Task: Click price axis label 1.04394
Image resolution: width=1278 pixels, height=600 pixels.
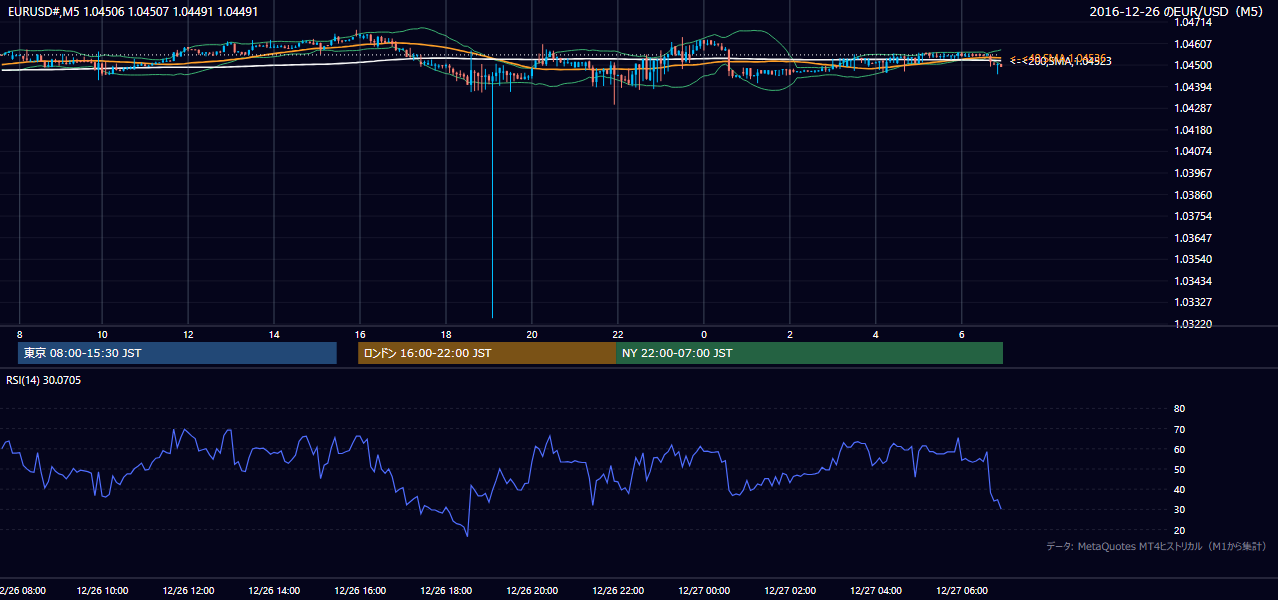Action: 1192,87
